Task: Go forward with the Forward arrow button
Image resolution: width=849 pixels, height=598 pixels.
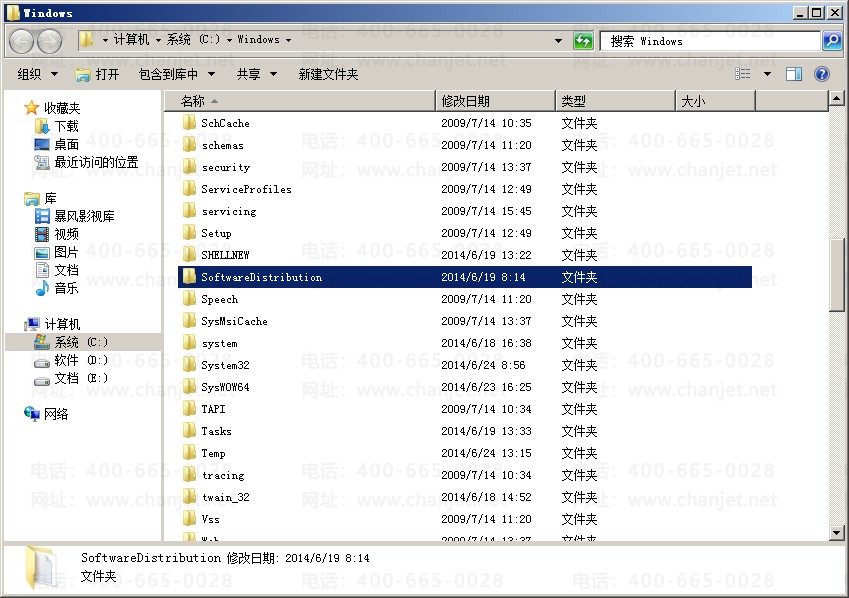Action: point(50,41)
